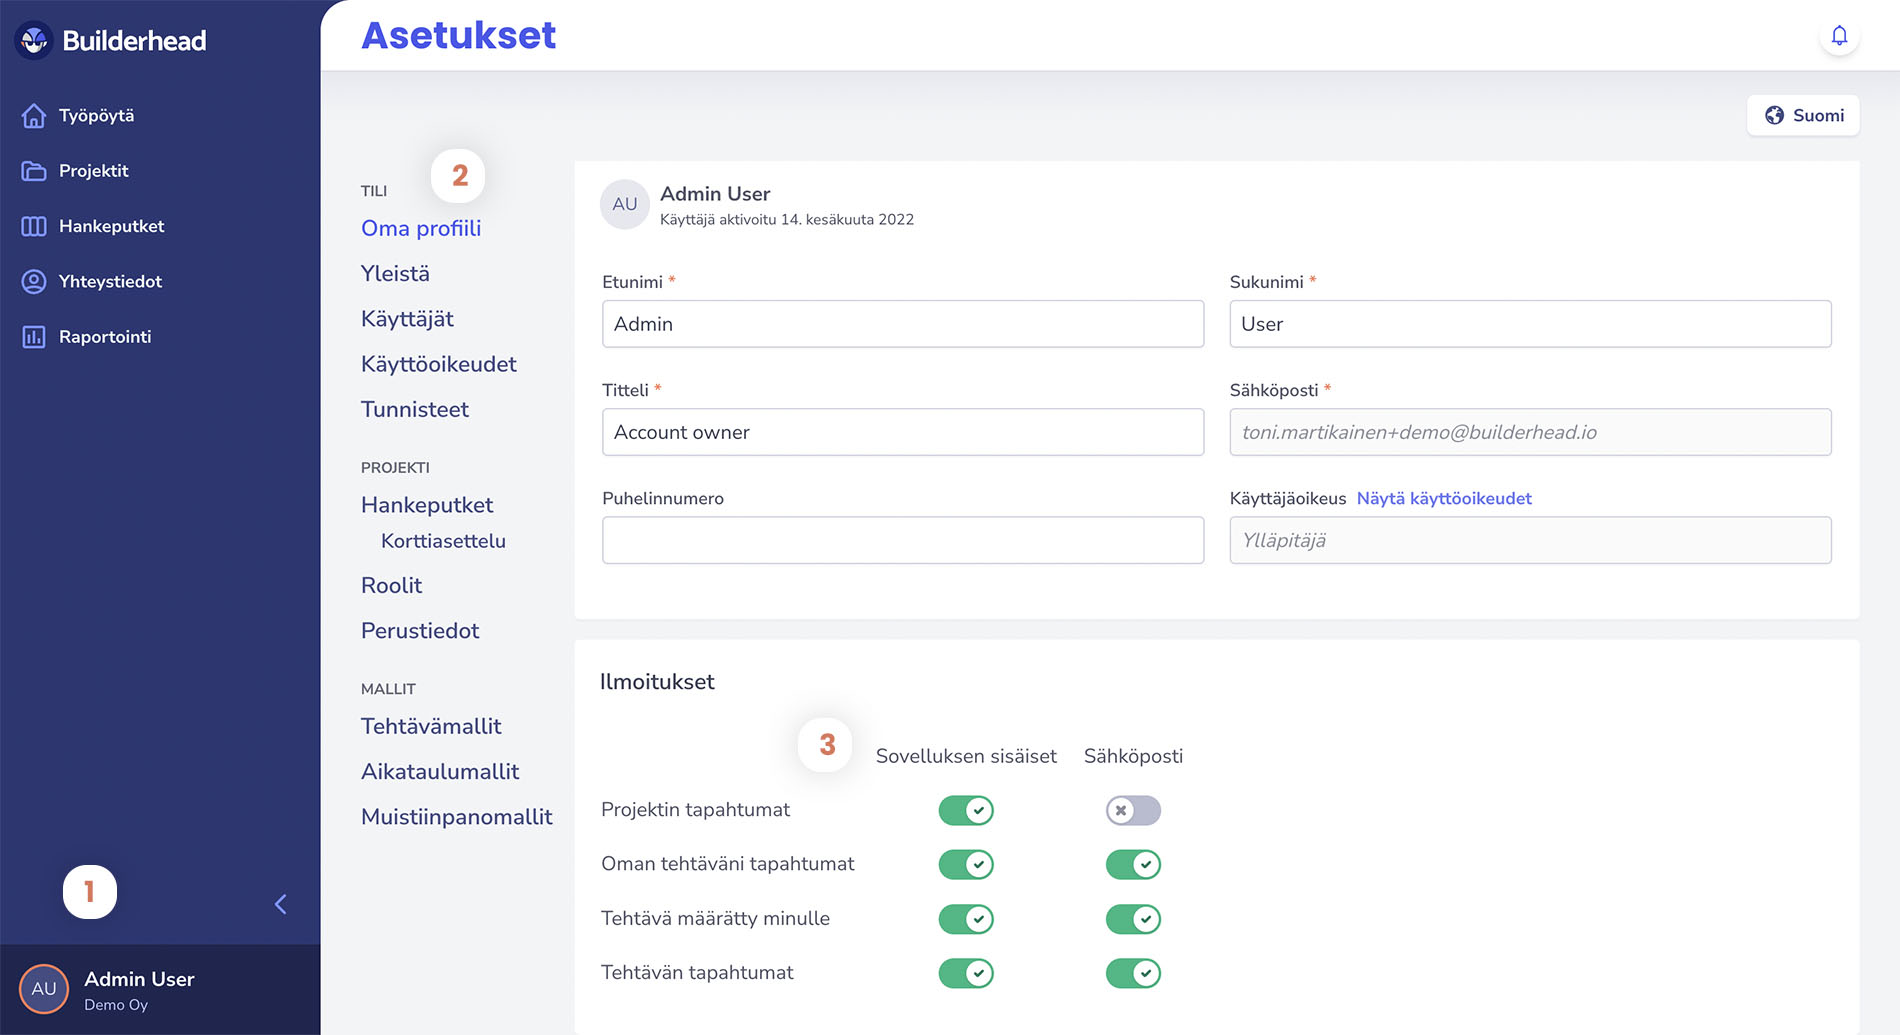1900x1035 pixels.
Task: Click the Yhteystiedot contact icon
Action: [x=34, y=282]
